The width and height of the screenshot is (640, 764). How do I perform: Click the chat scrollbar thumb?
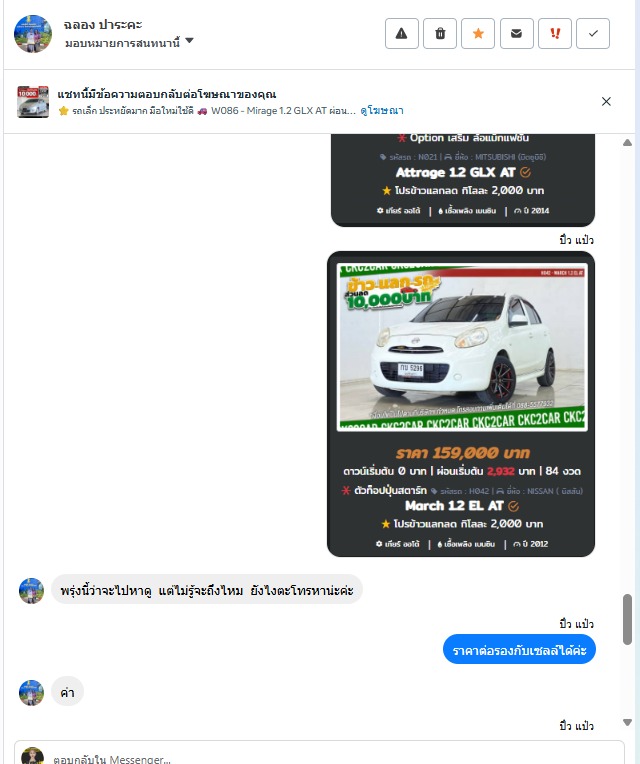[627, 619]
